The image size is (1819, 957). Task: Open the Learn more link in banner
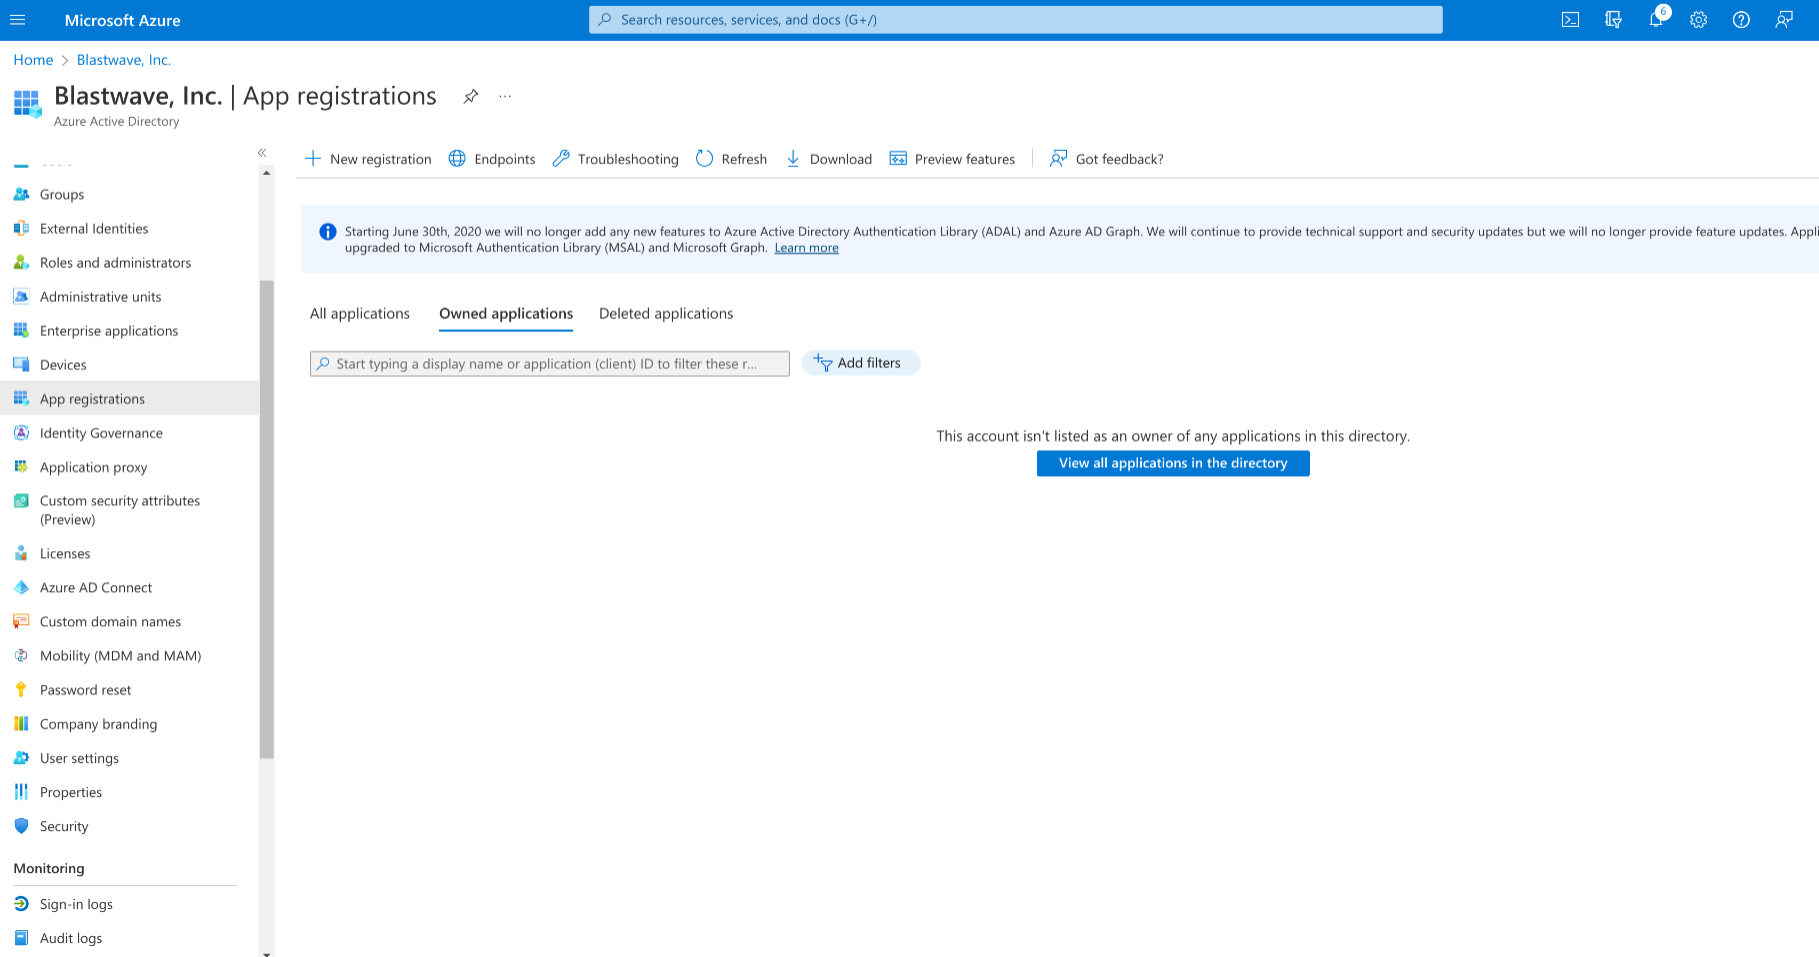(x=806, y=248)
